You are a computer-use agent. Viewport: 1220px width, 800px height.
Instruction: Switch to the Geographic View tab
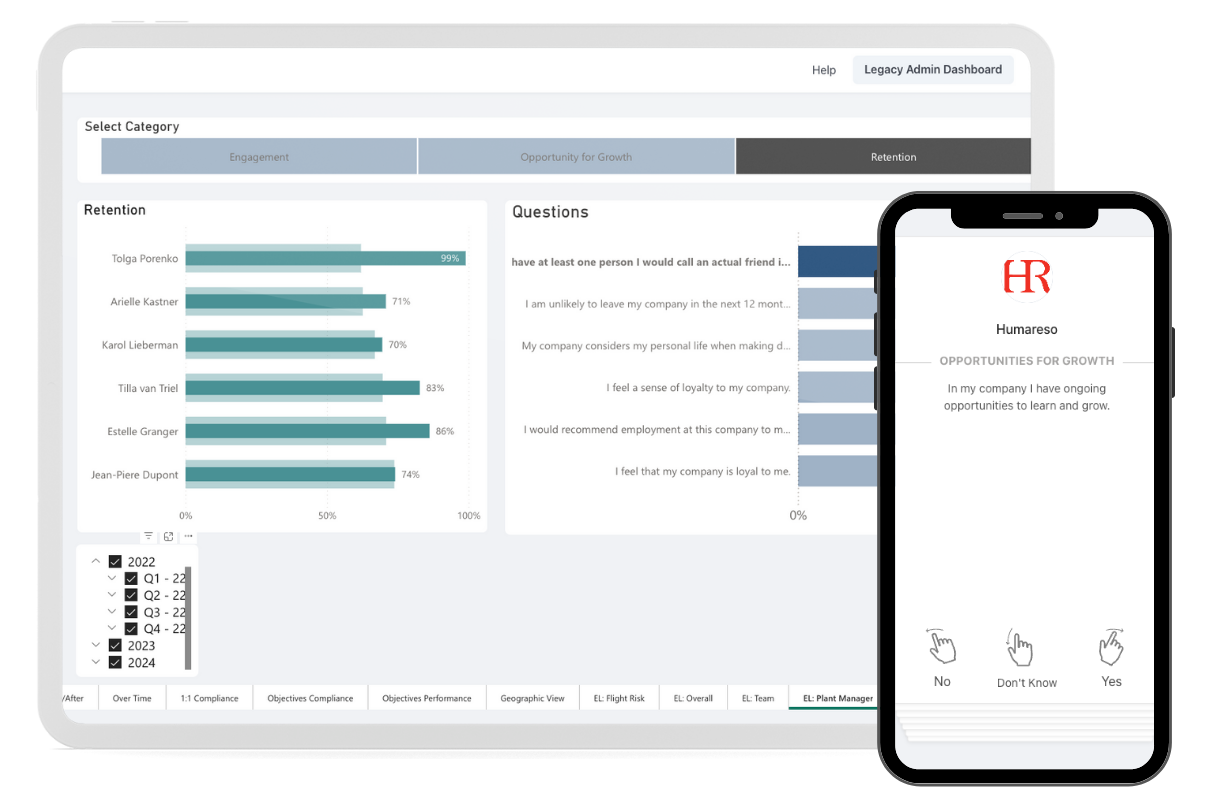[532, 698]
